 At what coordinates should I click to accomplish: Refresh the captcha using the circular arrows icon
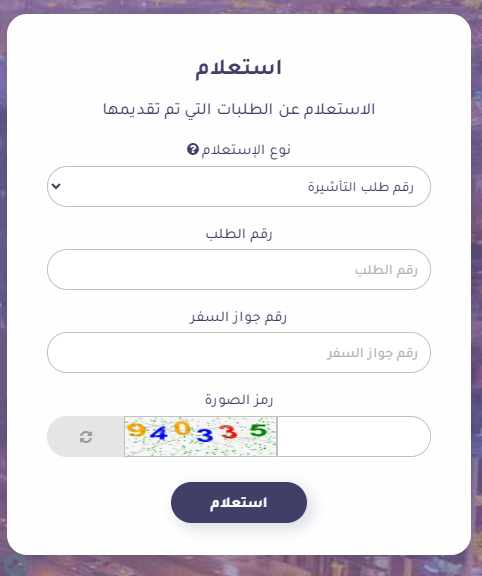click(86, 437)
